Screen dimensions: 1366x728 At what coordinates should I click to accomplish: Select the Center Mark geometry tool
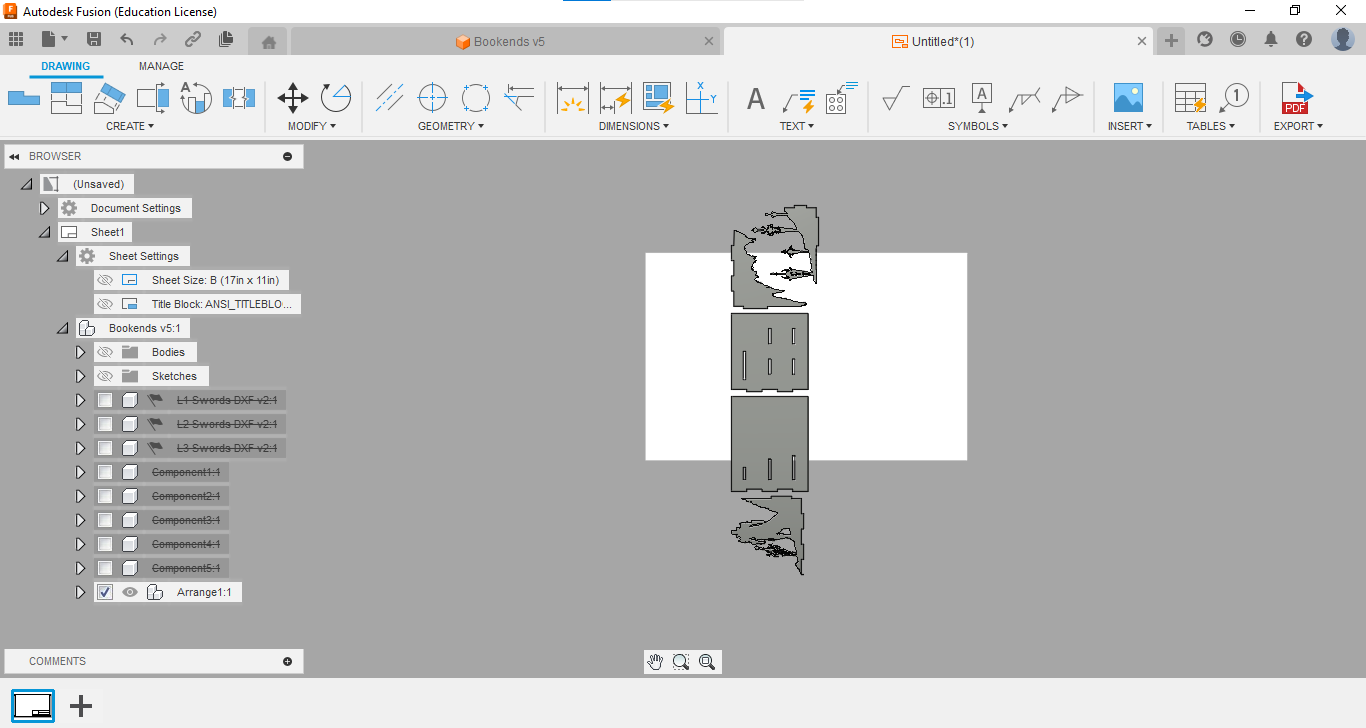pyautogui.click(x=432, y=98)
